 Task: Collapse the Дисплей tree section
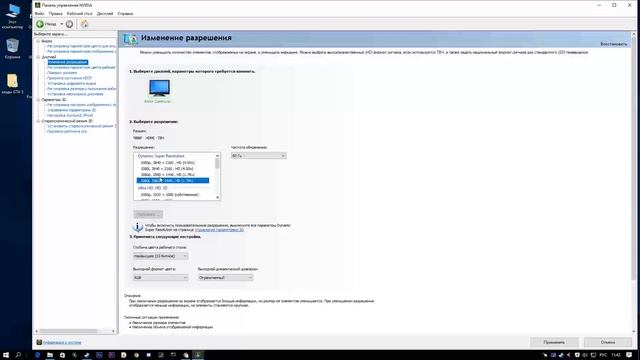coord(38,57)
